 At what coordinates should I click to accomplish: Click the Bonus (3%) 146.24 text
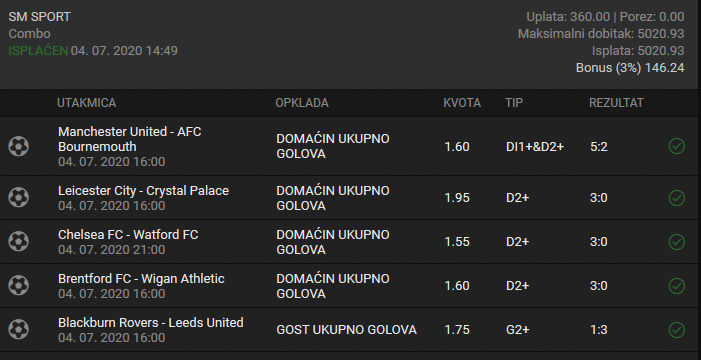[630, 68]
